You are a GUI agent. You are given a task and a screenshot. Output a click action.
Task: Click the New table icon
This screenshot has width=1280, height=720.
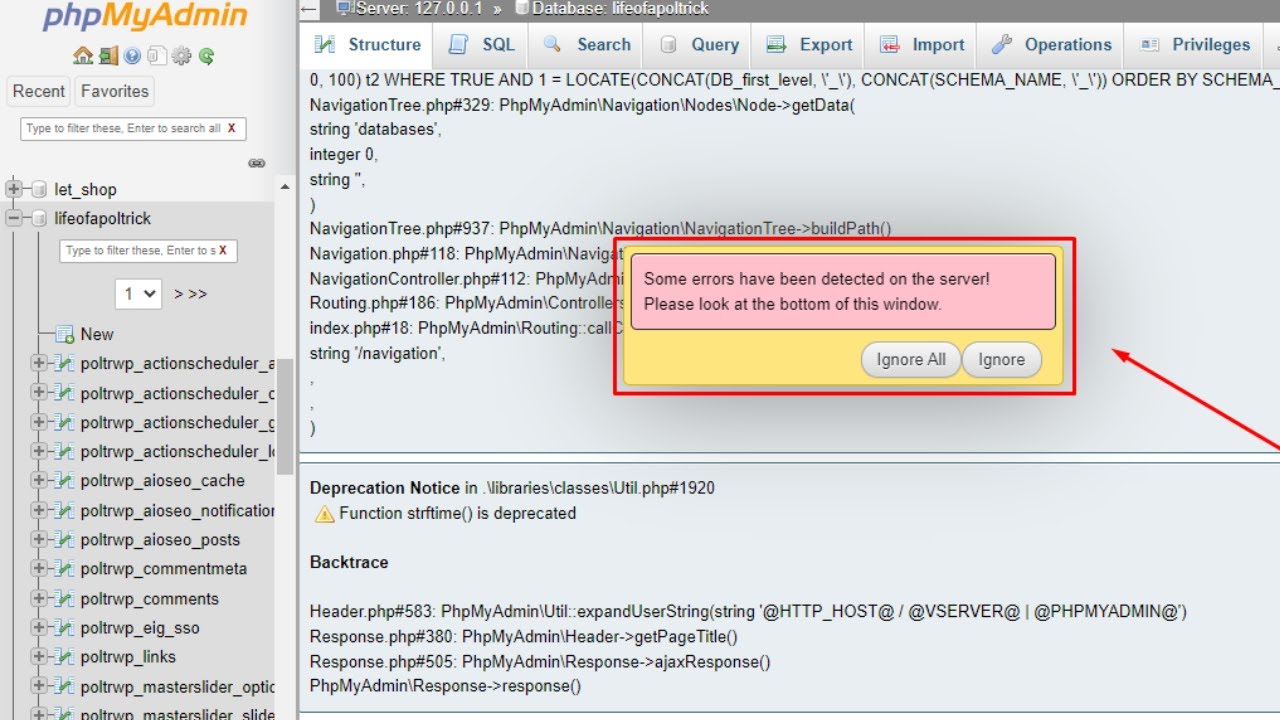pos(65,334)
